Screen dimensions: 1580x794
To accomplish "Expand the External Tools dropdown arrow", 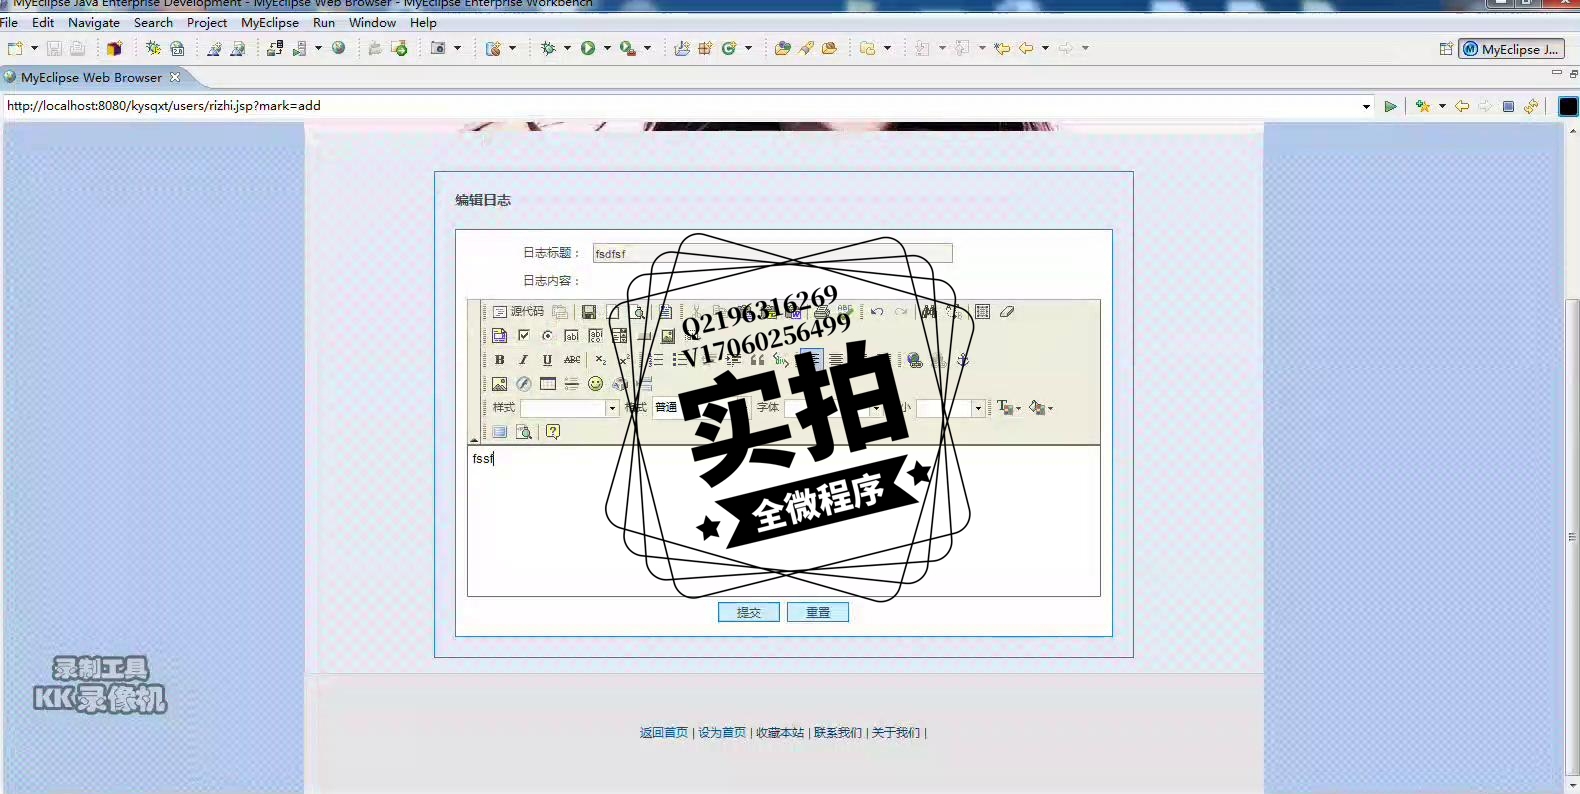I will (x=647, y=48).
